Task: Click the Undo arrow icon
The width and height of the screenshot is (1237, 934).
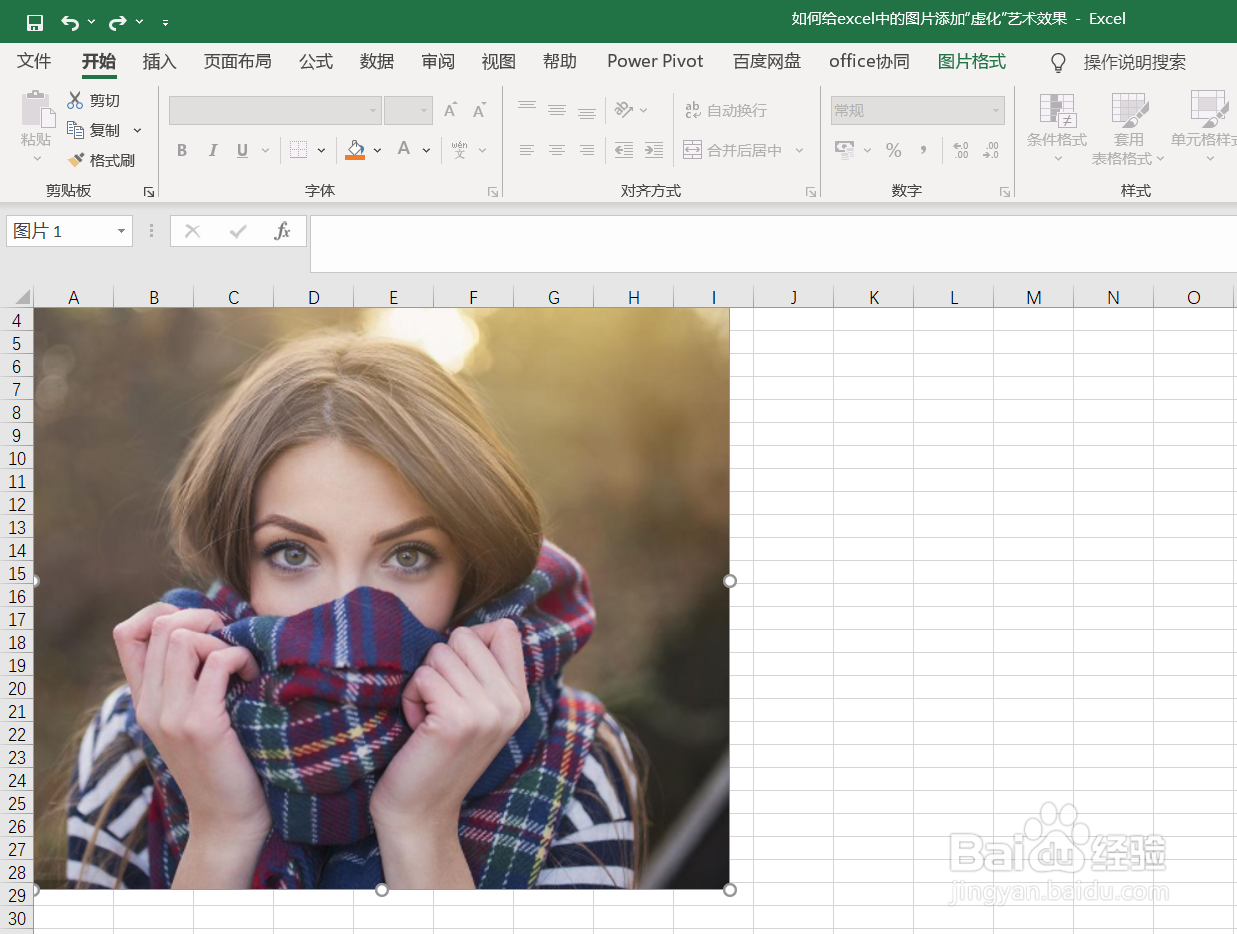Action: coord(69,22)
